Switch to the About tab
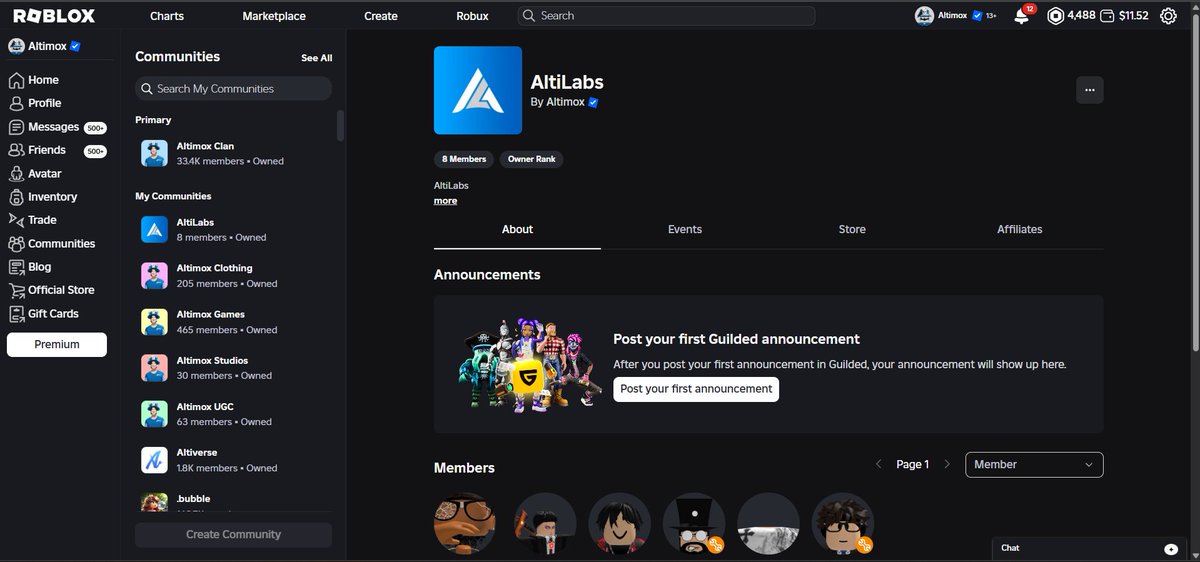The image size is (1200, 562). pos(517,229)
